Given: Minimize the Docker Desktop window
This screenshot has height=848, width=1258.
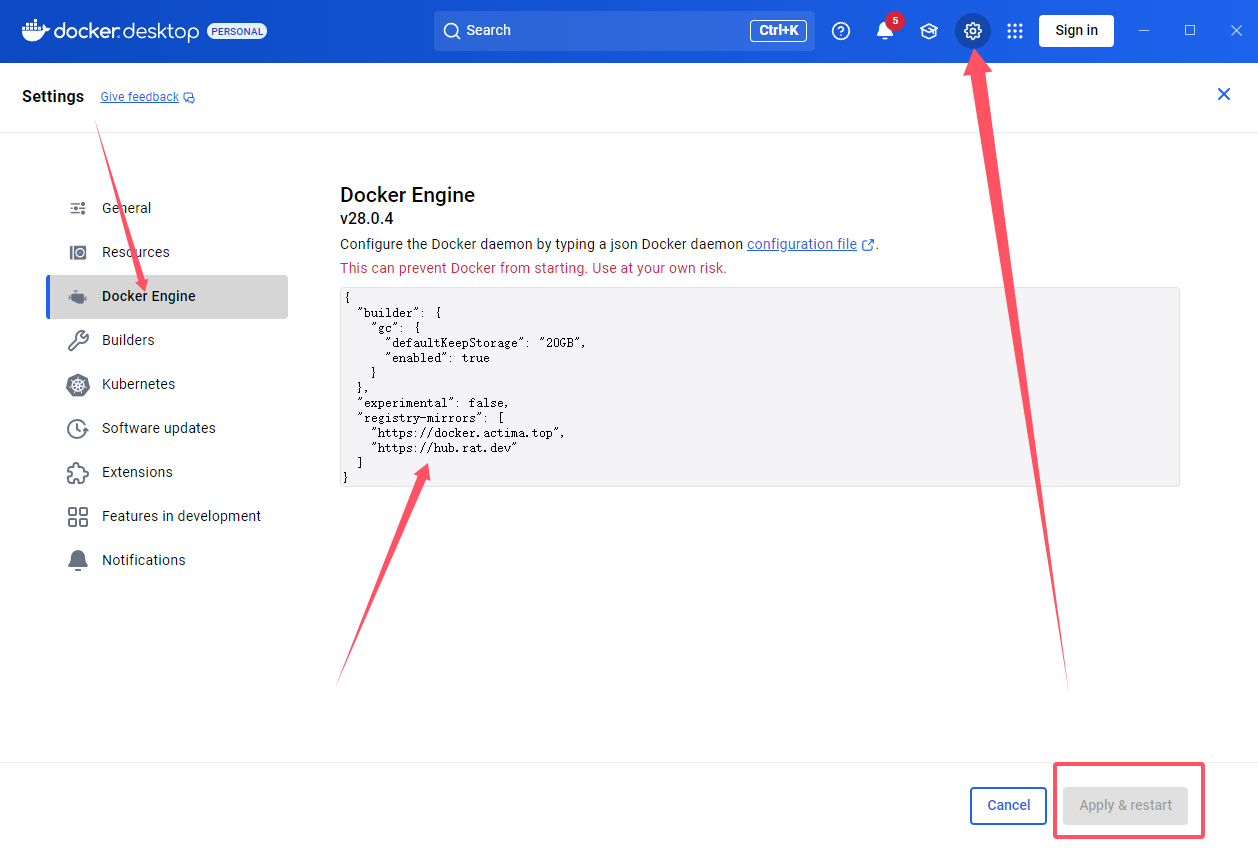Looking at the screenshot, I should click(x=1144, y=31).
